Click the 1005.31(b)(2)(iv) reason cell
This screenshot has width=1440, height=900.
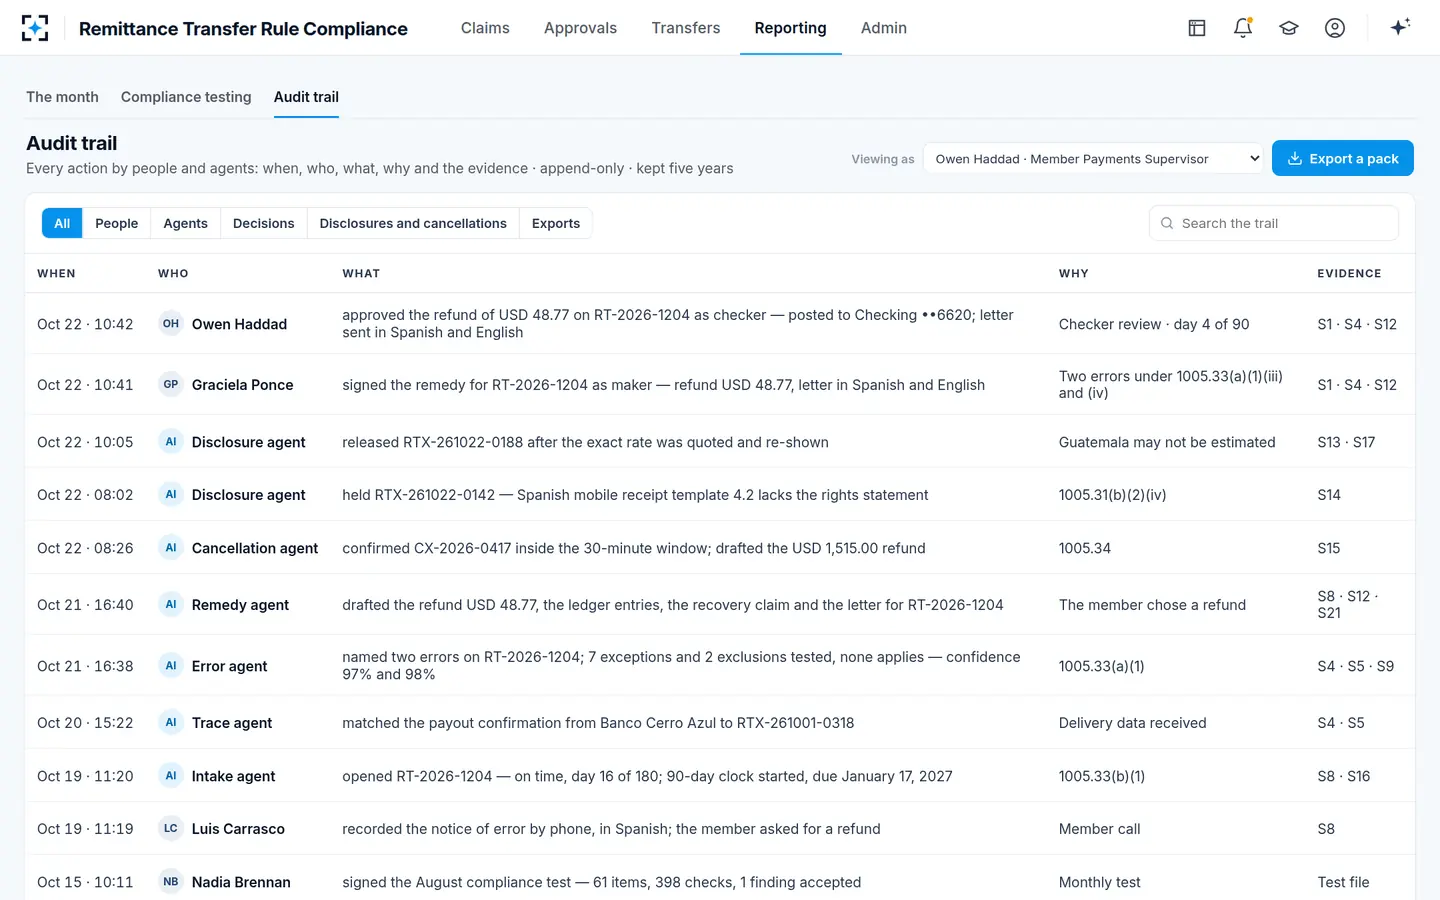coord(1113,495)
